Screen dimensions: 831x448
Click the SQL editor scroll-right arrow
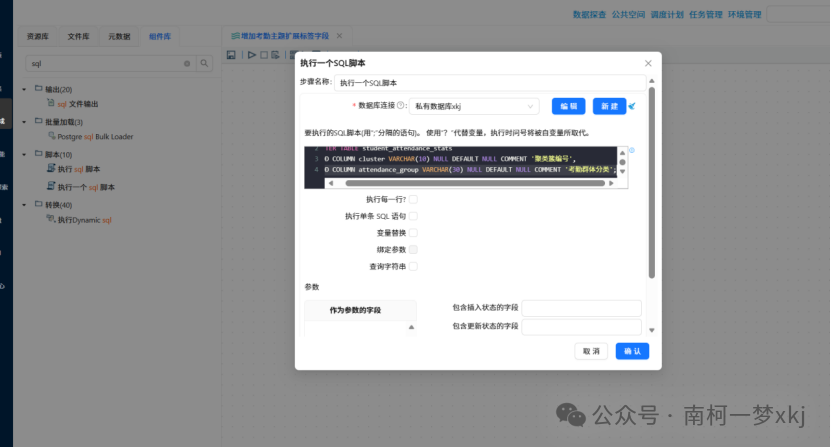click(611, 183)
